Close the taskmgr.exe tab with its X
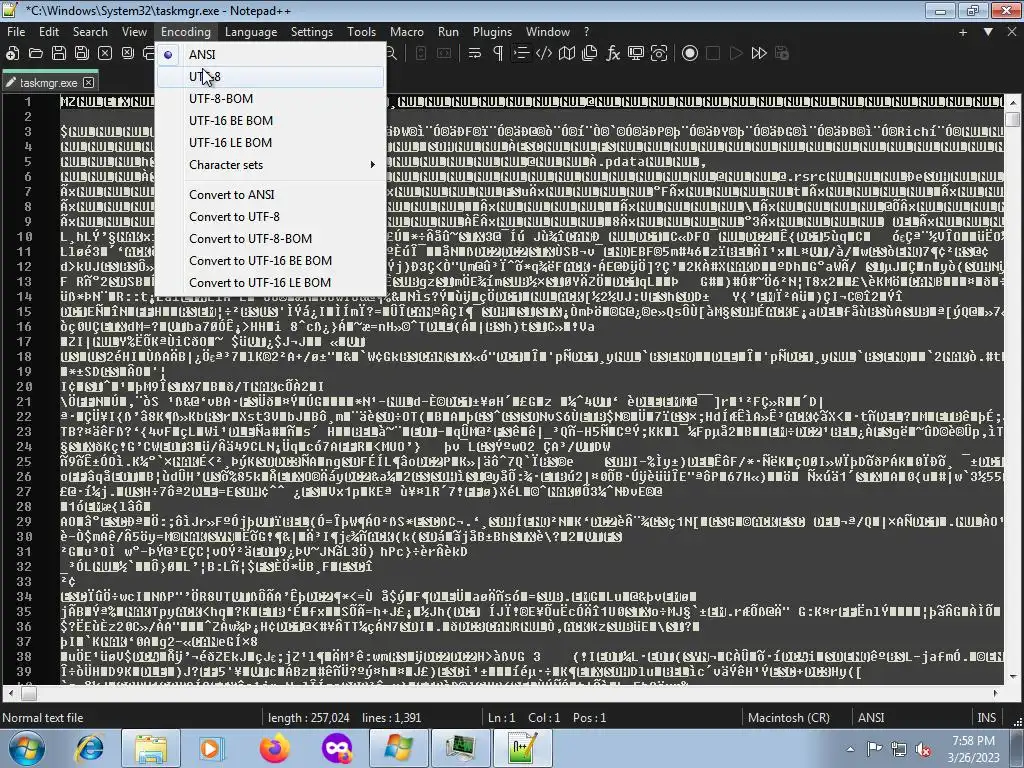The width and height of the screenshot is (1024, 768). tap(89, 82)
